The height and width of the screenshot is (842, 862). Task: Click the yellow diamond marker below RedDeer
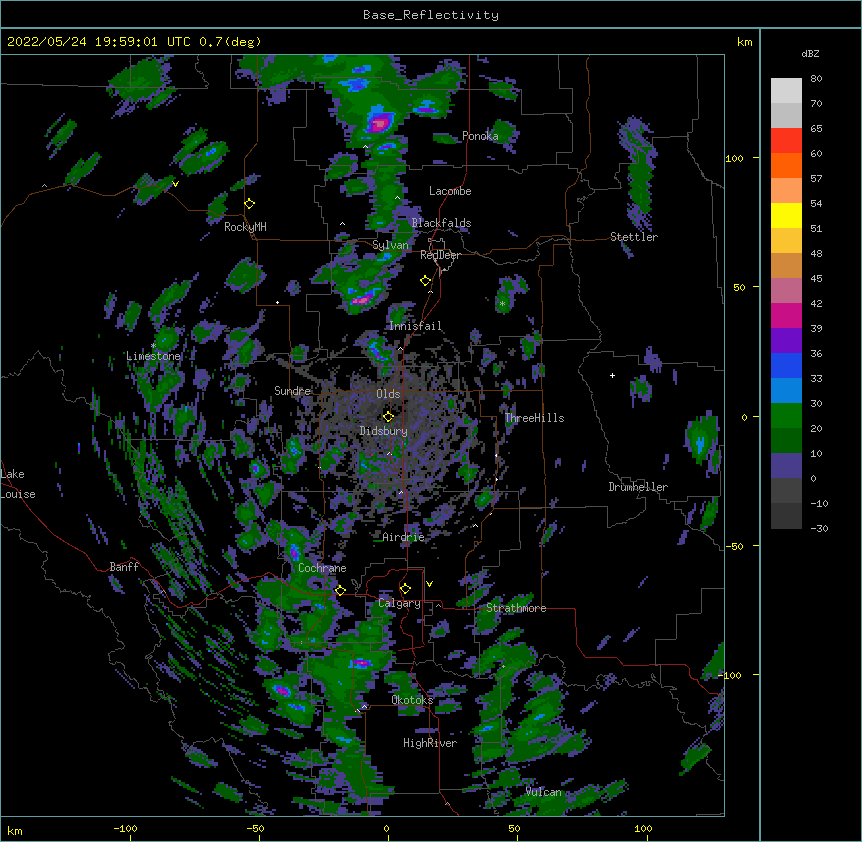coord(426,281)
